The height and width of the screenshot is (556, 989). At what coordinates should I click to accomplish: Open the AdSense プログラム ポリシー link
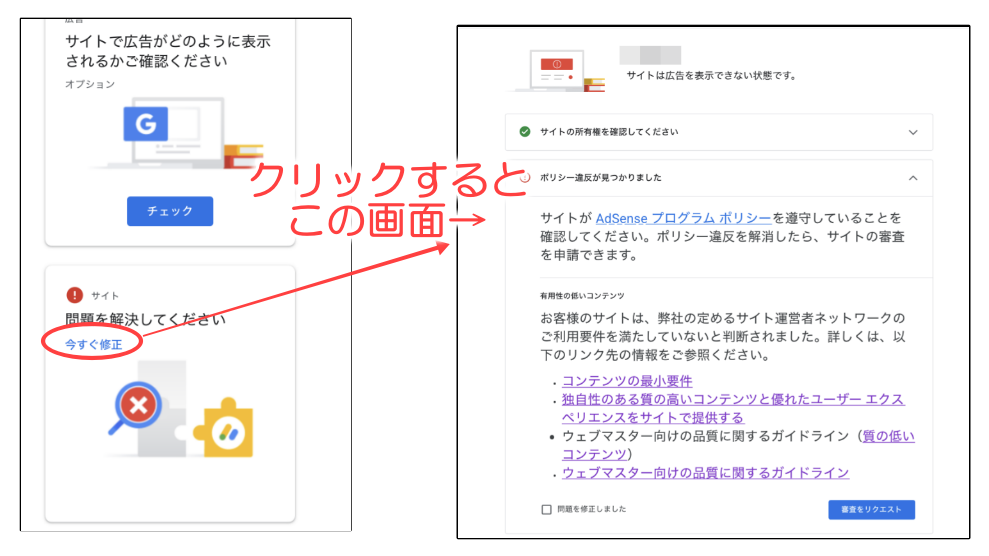point(683,218)
